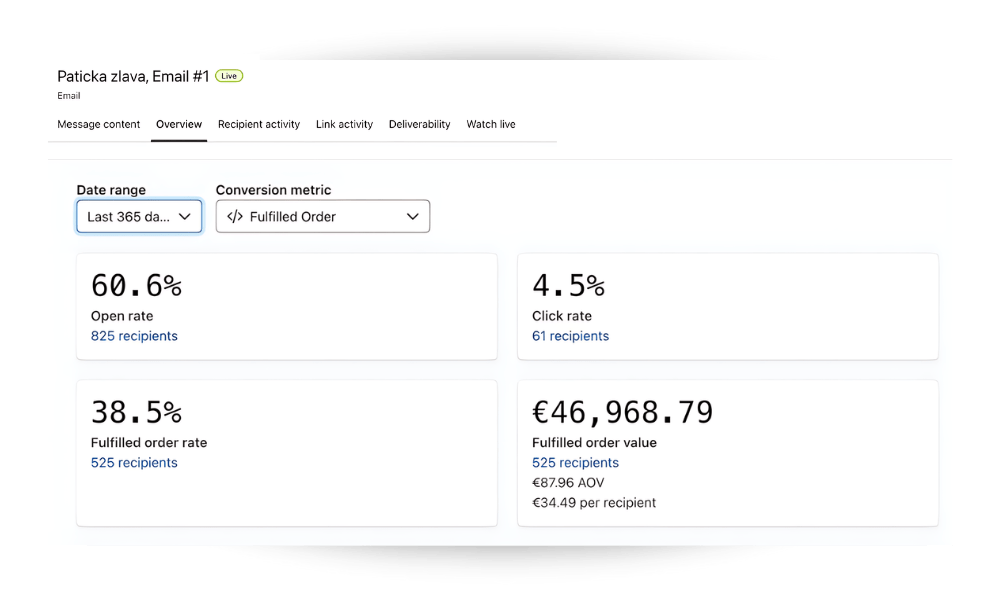Click the code icon in Conversion metric

(235, 217)
